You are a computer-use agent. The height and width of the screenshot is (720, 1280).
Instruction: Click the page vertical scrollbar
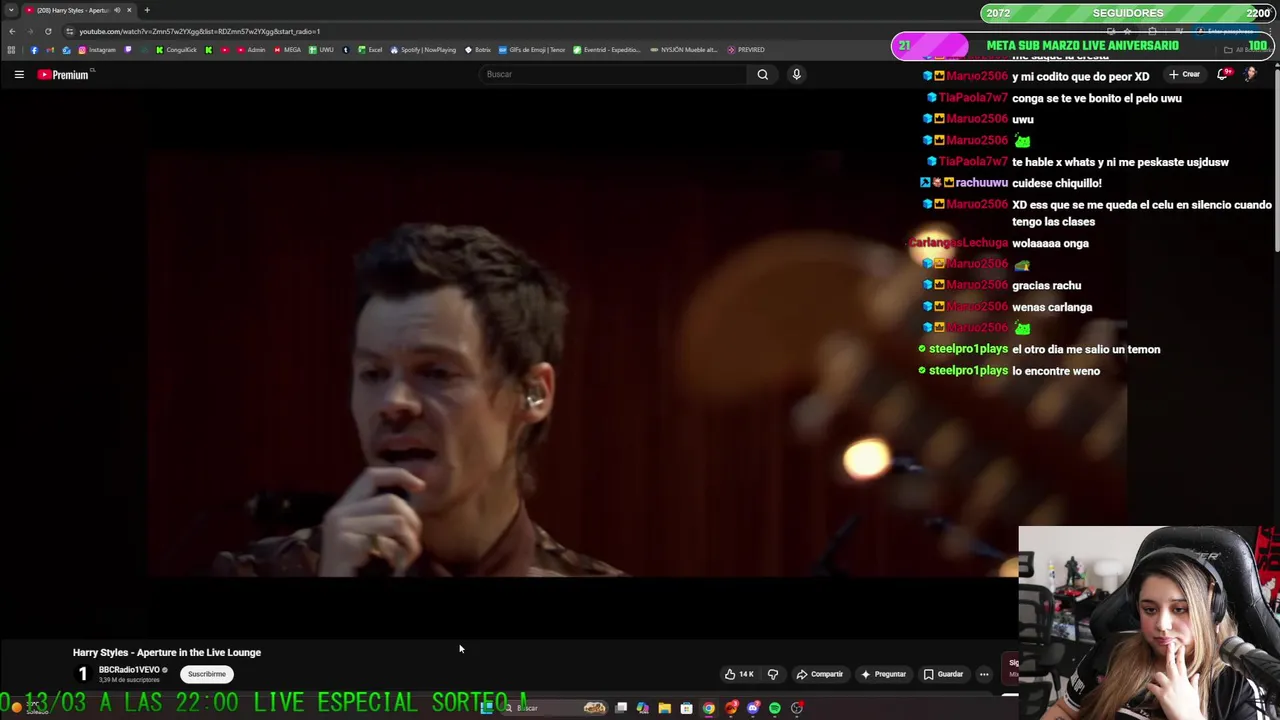1276,160
